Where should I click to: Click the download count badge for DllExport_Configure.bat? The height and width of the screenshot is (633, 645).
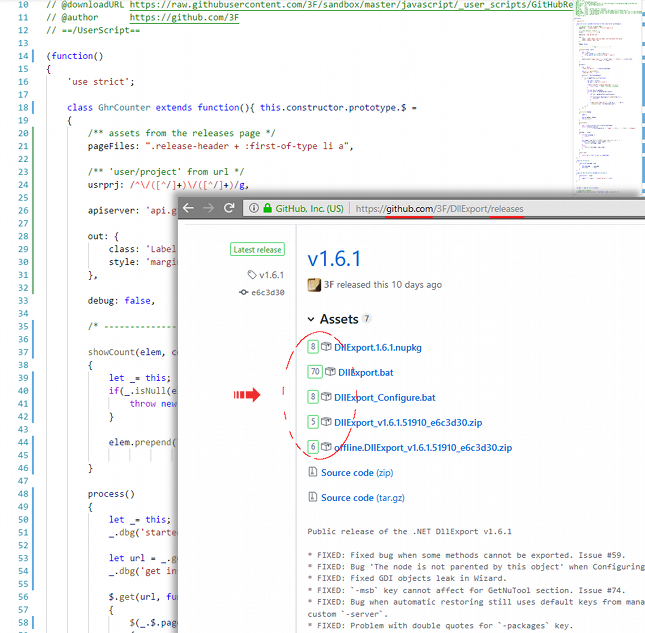pyautogui.click(x=313, y=397)
